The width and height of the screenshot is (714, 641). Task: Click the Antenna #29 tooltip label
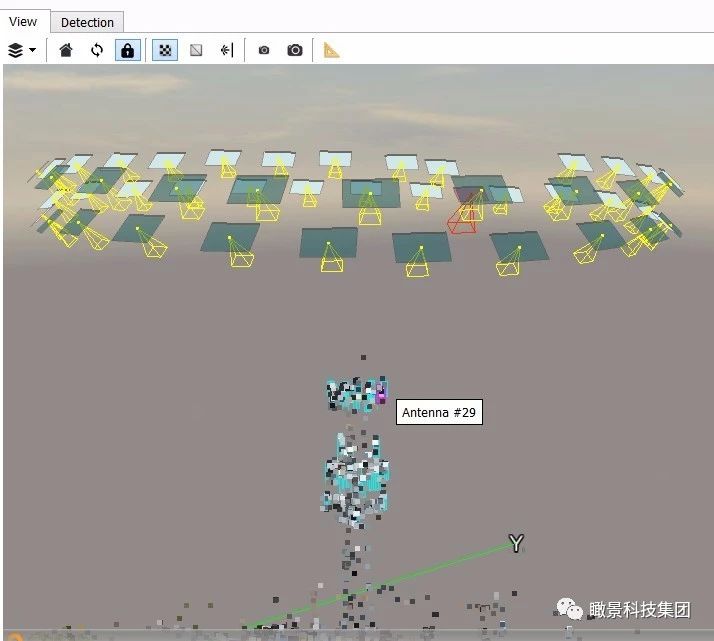[x=439, y=412]
